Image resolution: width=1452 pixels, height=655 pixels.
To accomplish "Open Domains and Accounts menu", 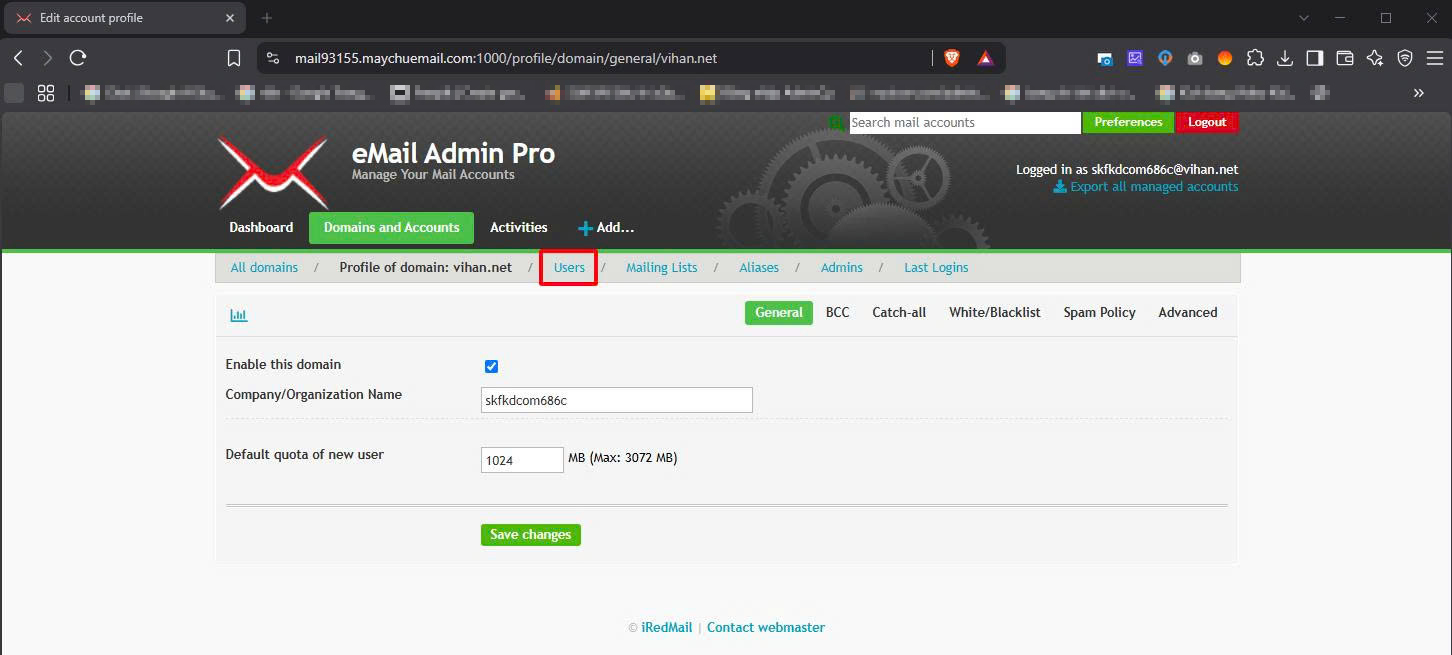I will [x=391, y=228].
